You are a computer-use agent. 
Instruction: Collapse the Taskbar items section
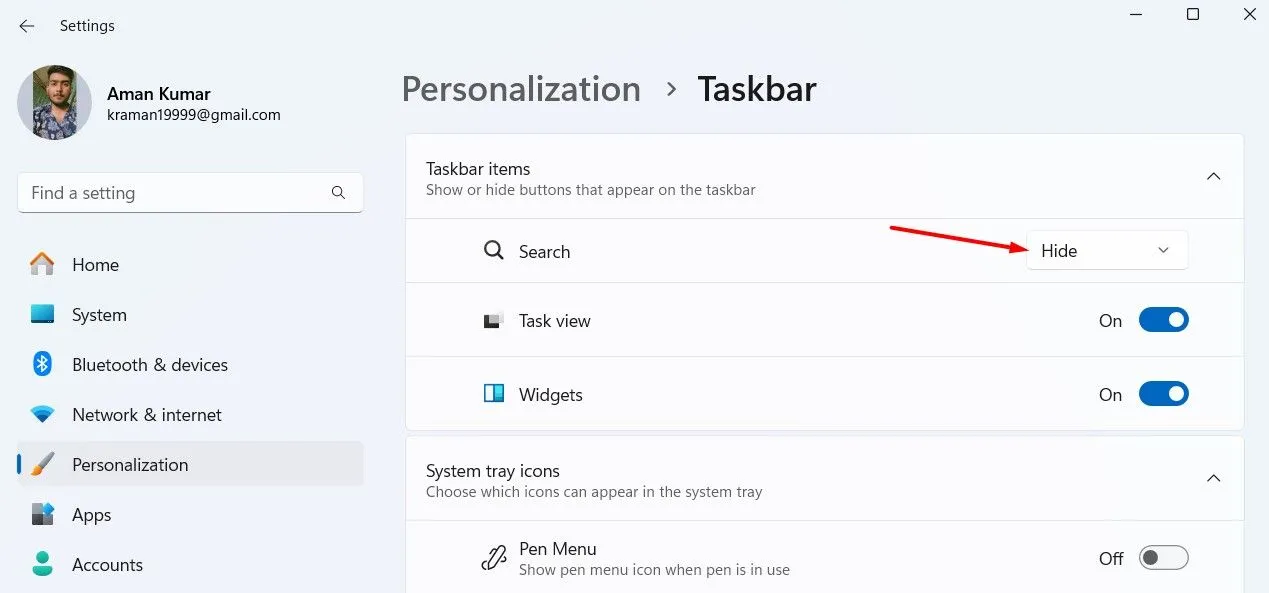coord(1213,176)
